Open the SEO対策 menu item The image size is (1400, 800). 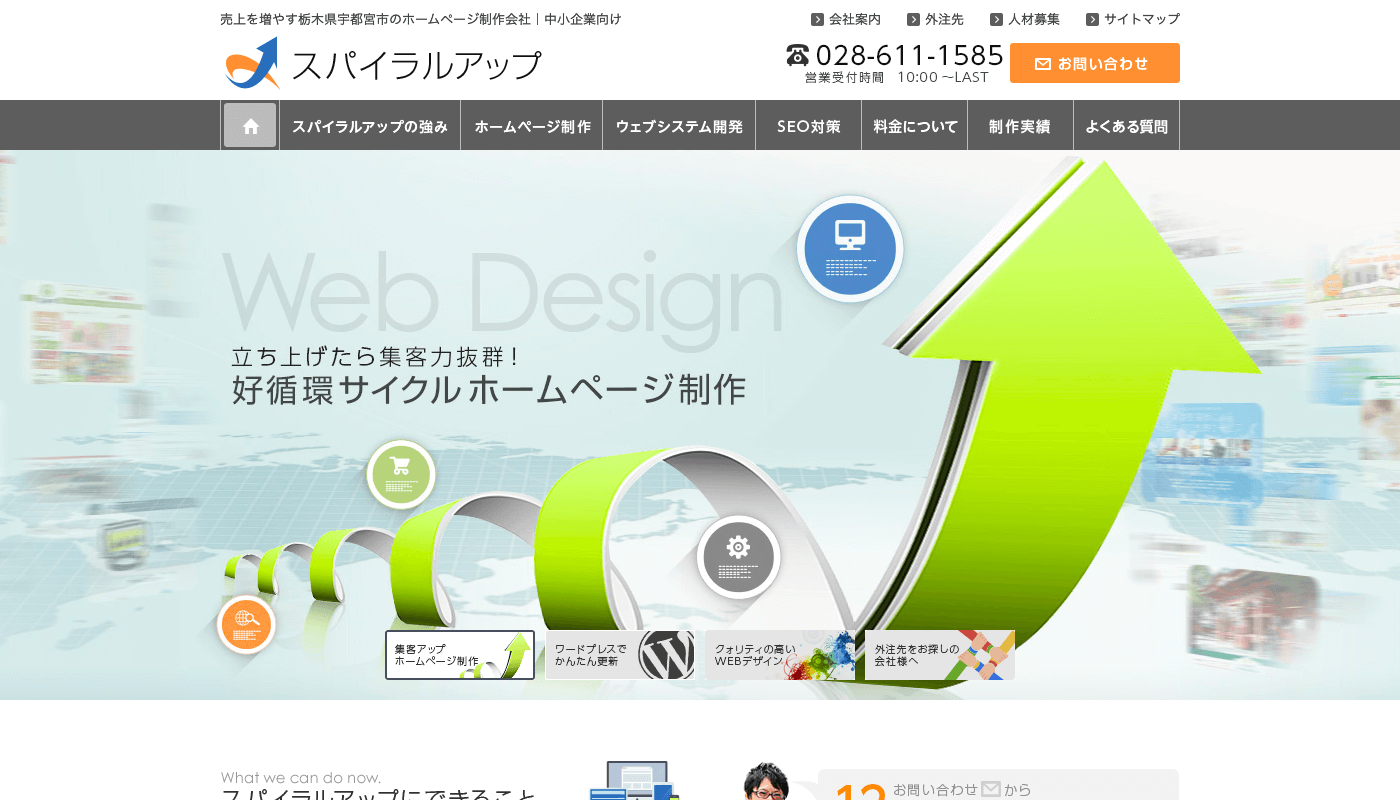(809, 126)
